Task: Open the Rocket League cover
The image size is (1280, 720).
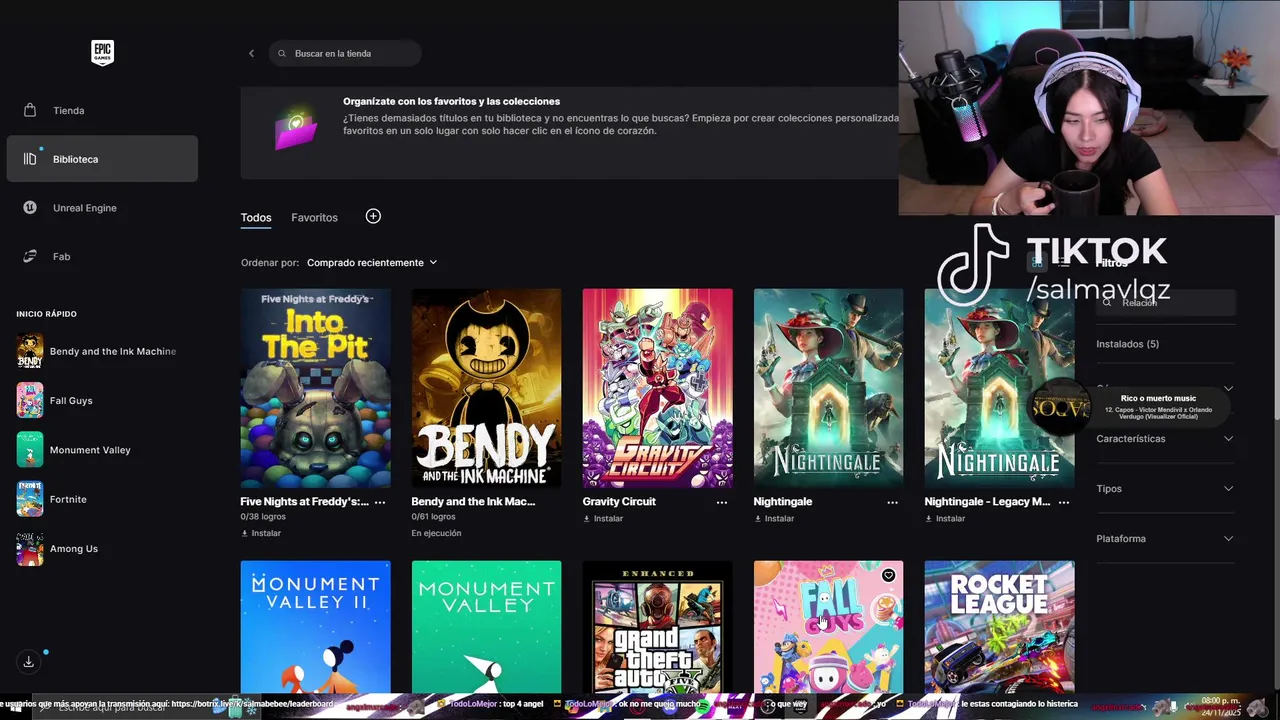Action: 999,627
